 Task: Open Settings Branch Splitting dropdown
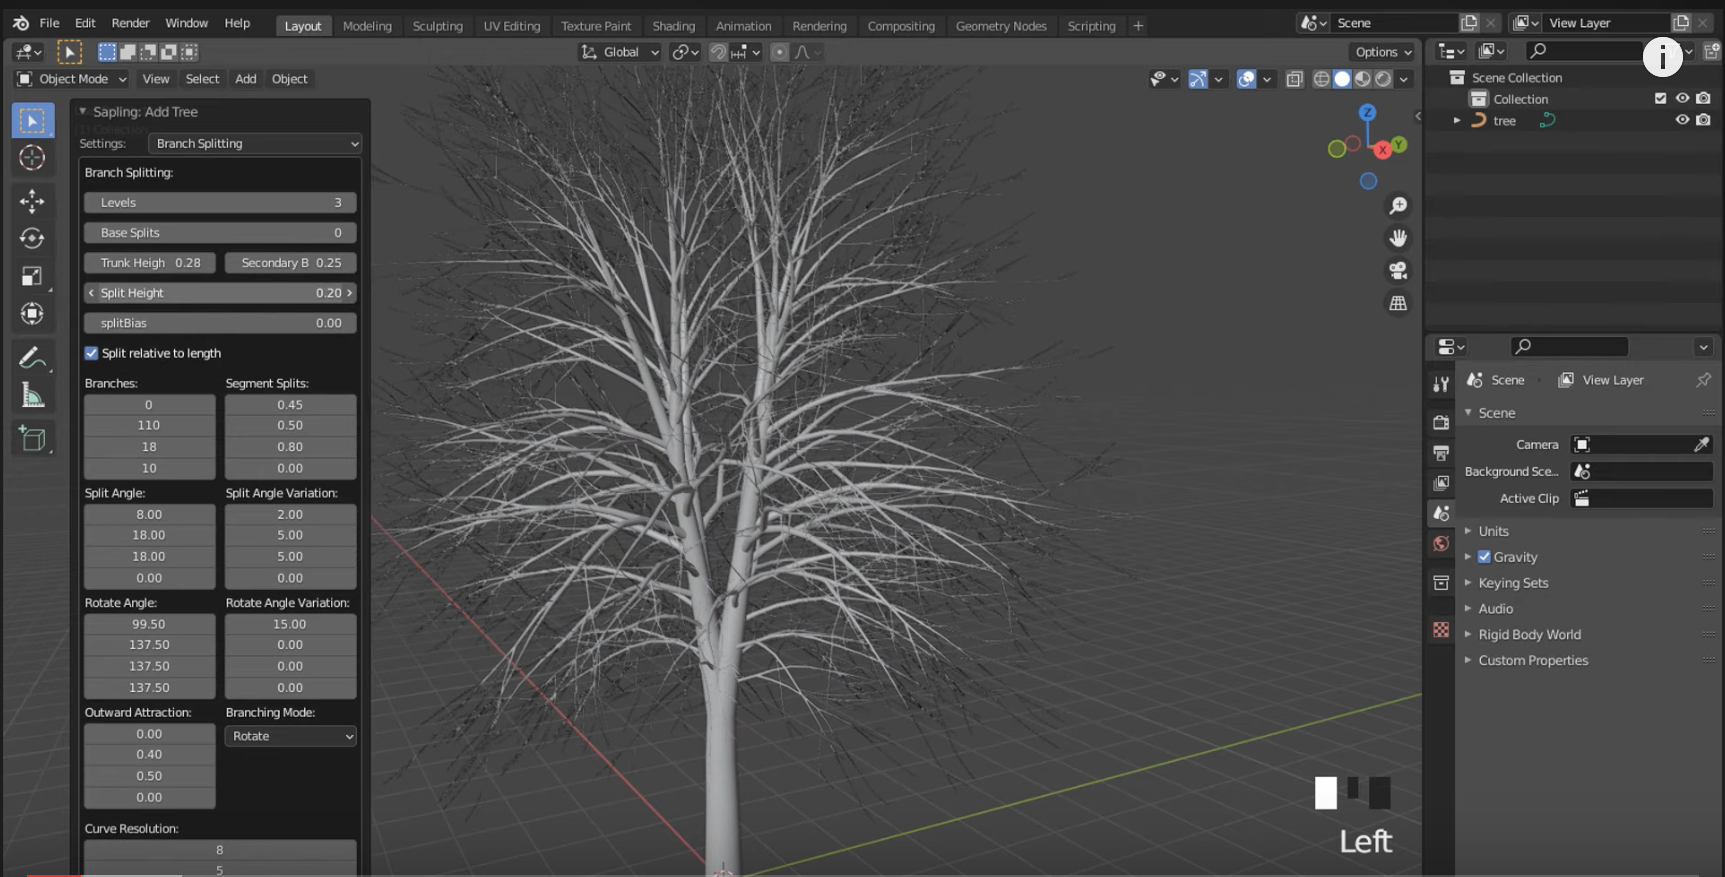255,143
